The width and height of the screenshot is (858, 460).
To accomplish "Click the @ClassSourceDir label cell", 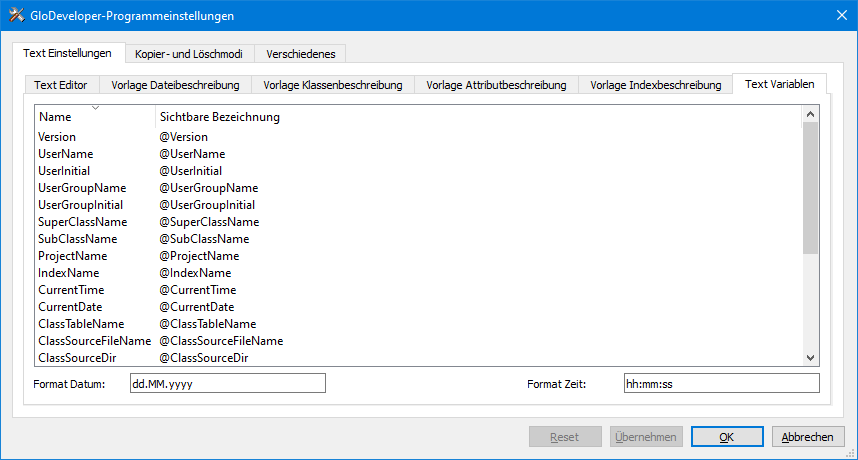I will pos(204,357).
